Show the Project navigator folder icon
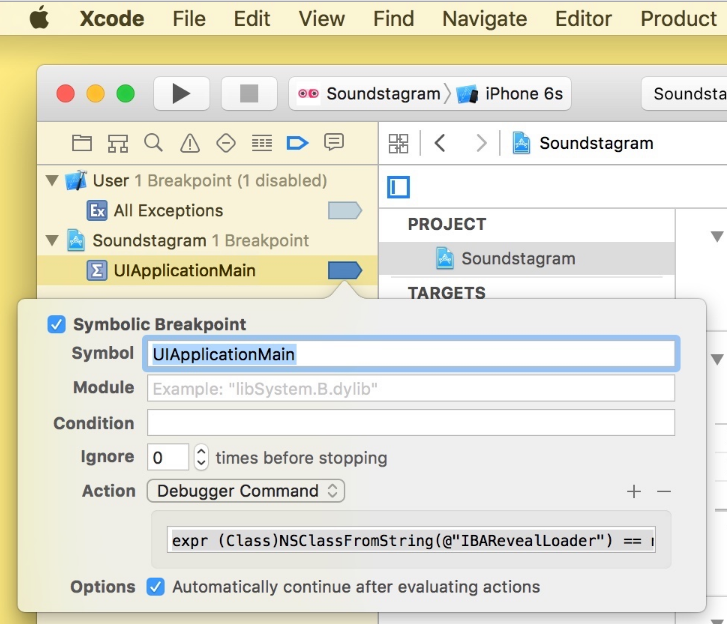727x624 pixels. pyautogui.click(x=82, y=143)
